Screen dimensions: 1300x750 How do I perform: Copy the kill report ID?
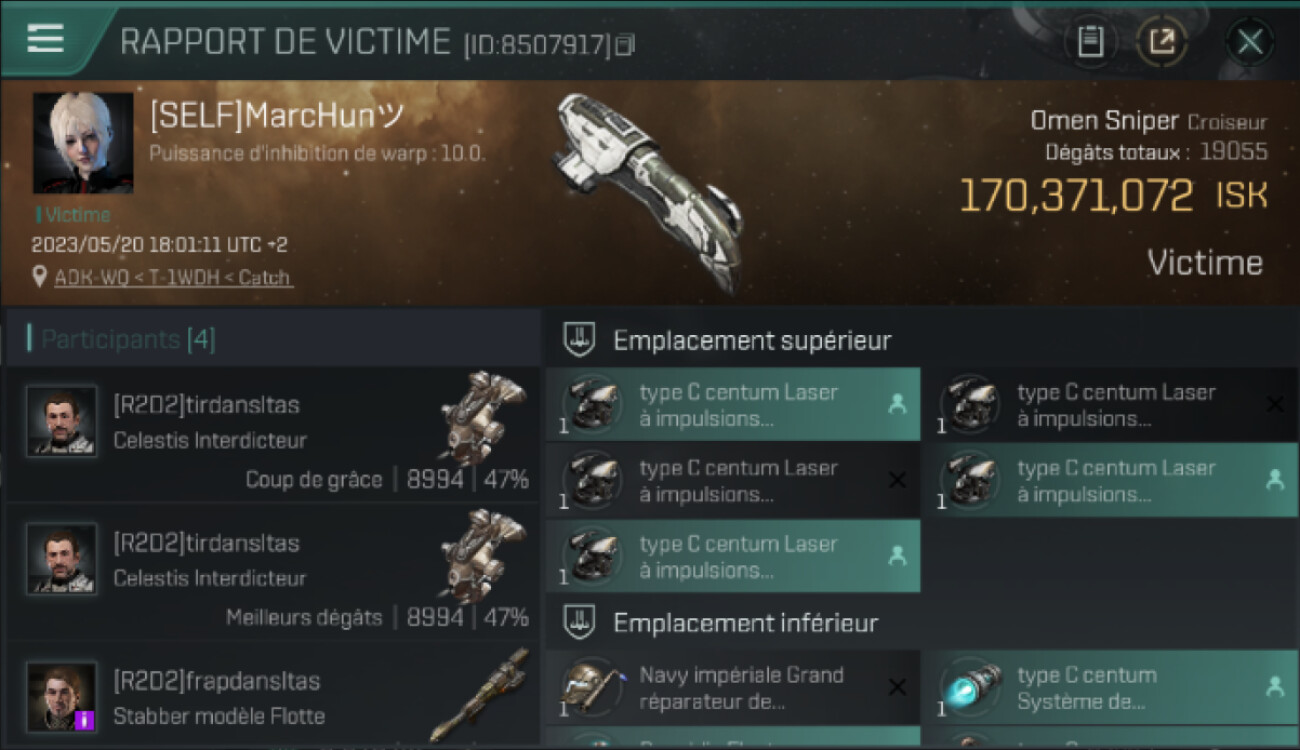click(625, 45)
